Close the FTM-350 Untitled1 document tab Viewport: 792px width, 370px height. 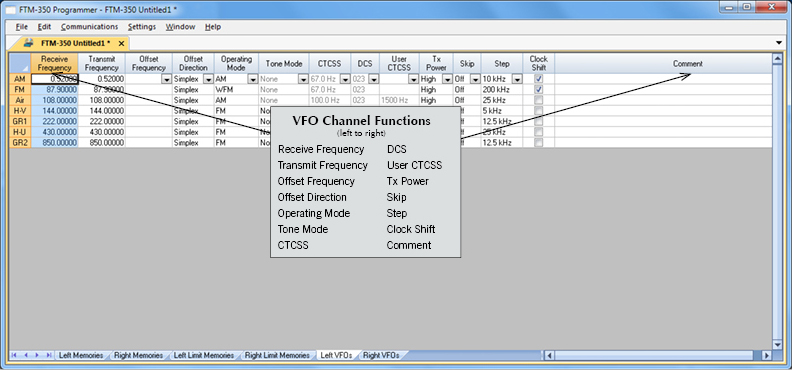click(121, 43)
